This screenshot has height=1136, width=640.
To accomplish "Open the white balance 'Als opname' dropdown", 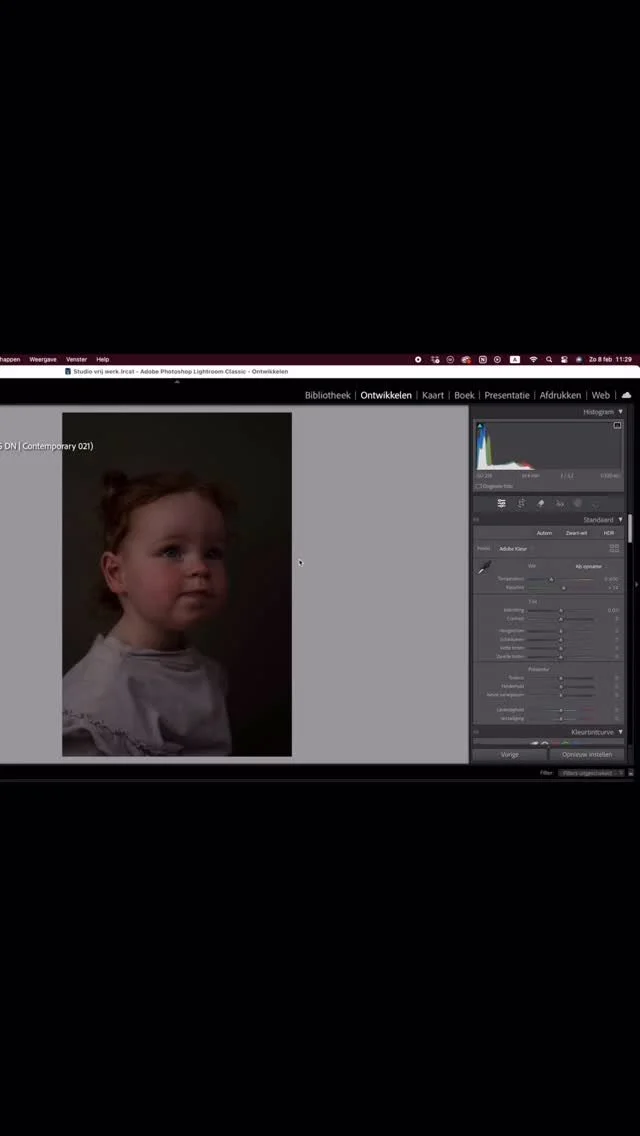I will [x=589, y=567].
